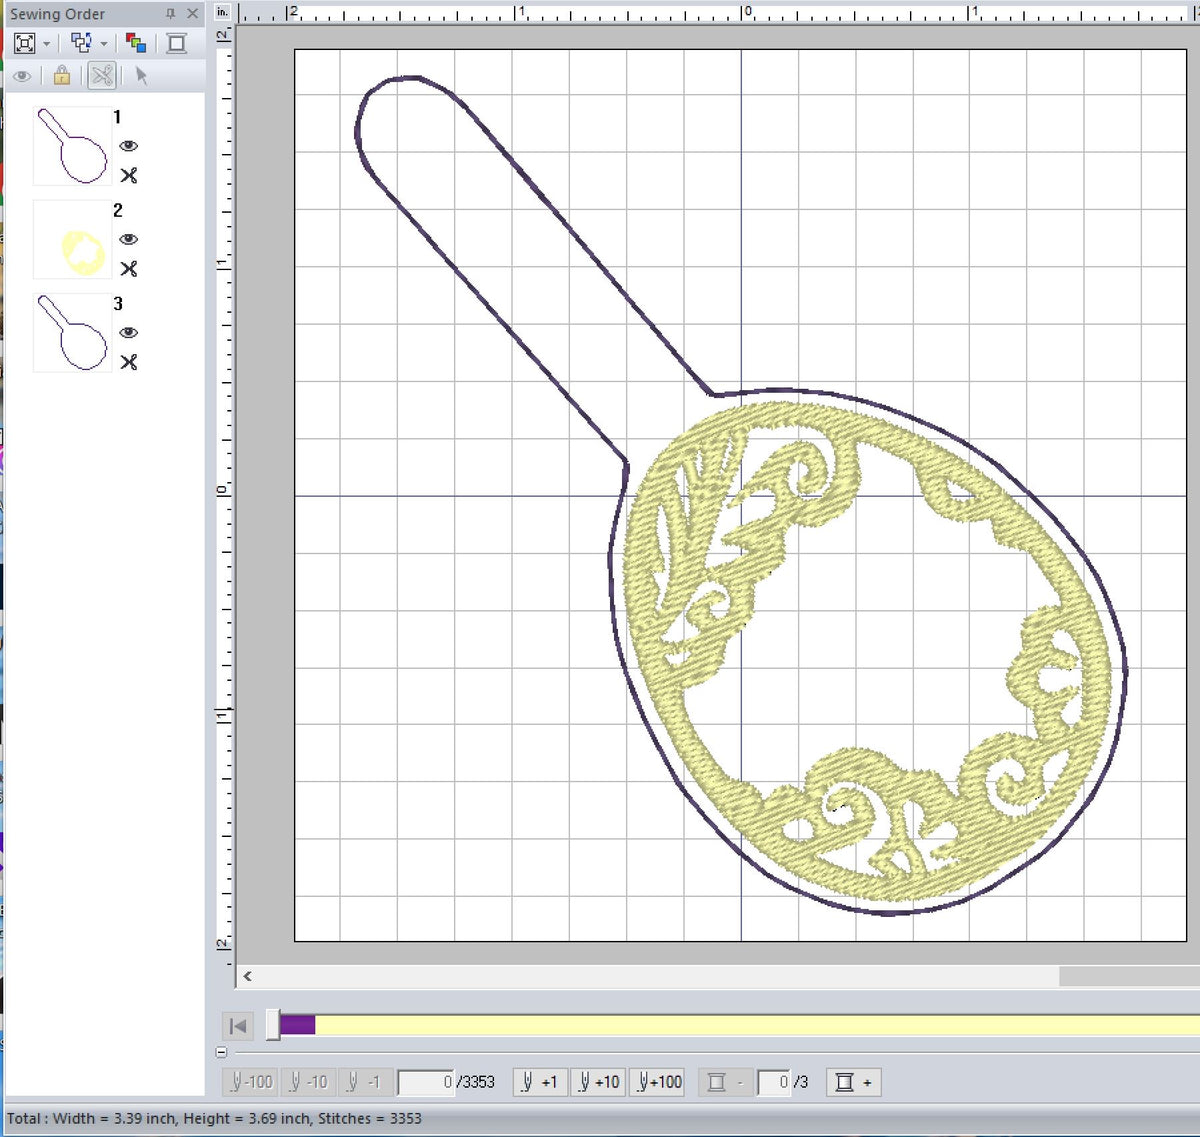Click the padlock lock icon
Image resolution: width=1200 pixels, height=1137 pixels.
pyautogui.click(x=61, y=75)
